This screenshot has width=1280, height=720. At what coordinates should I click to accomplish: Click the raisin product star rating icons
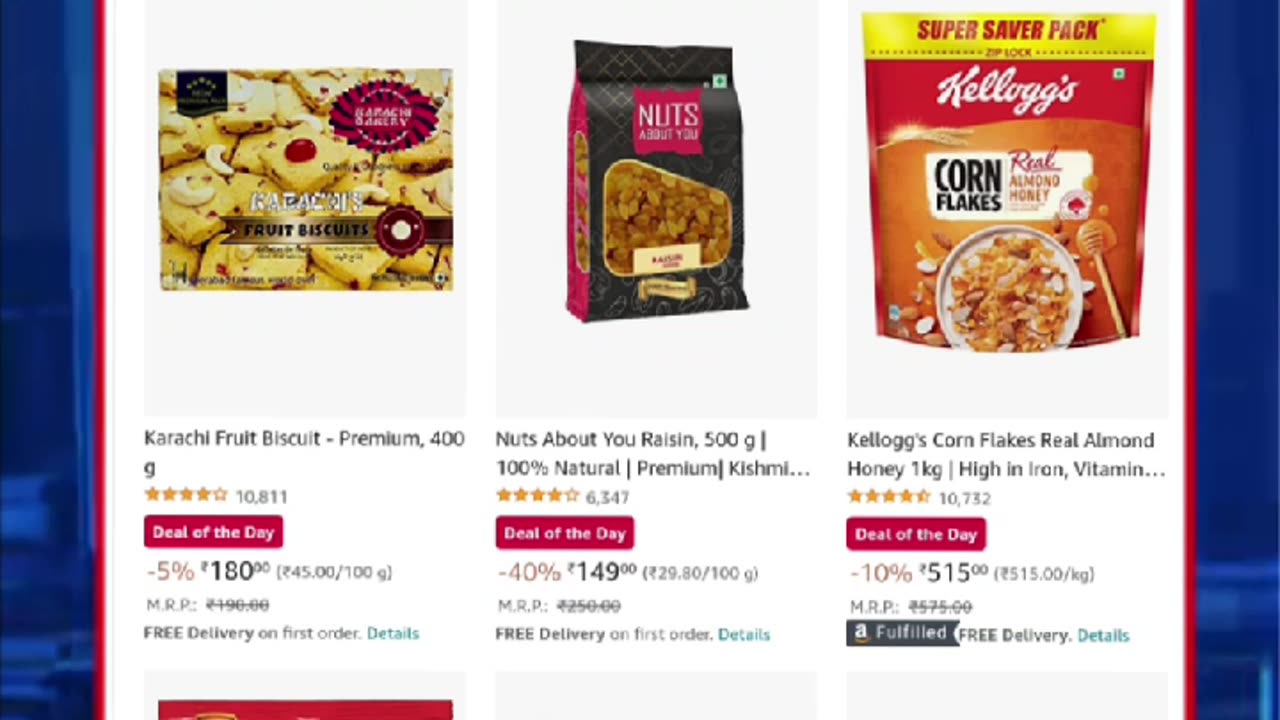(x=537, y=496)
